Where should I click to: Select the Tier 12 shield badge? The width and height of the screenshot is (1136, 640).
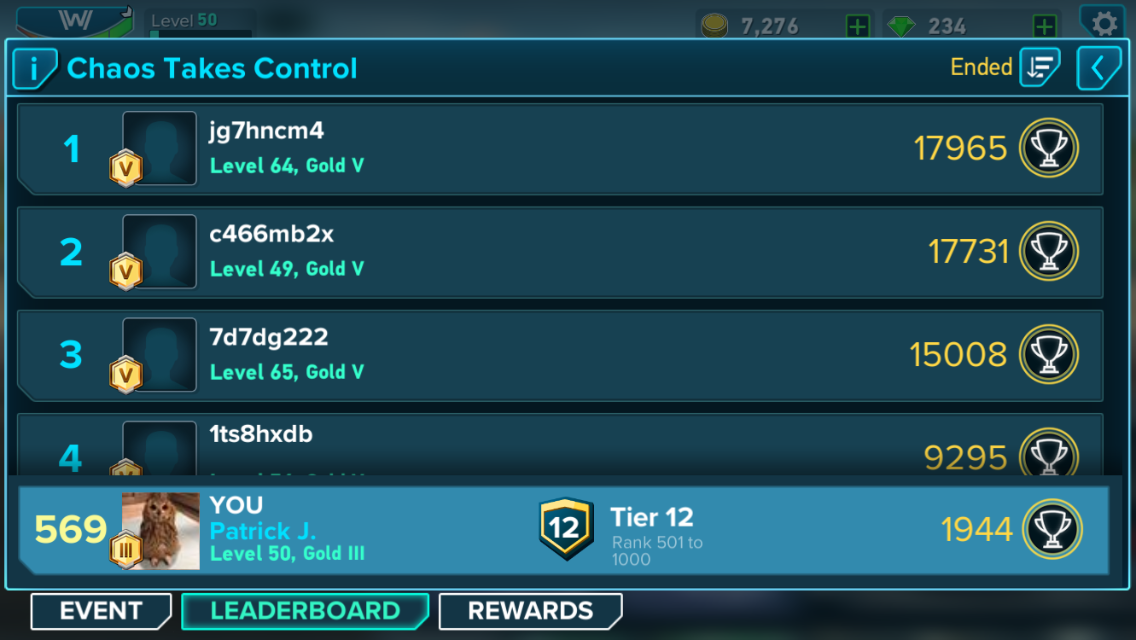coord(566,528)
